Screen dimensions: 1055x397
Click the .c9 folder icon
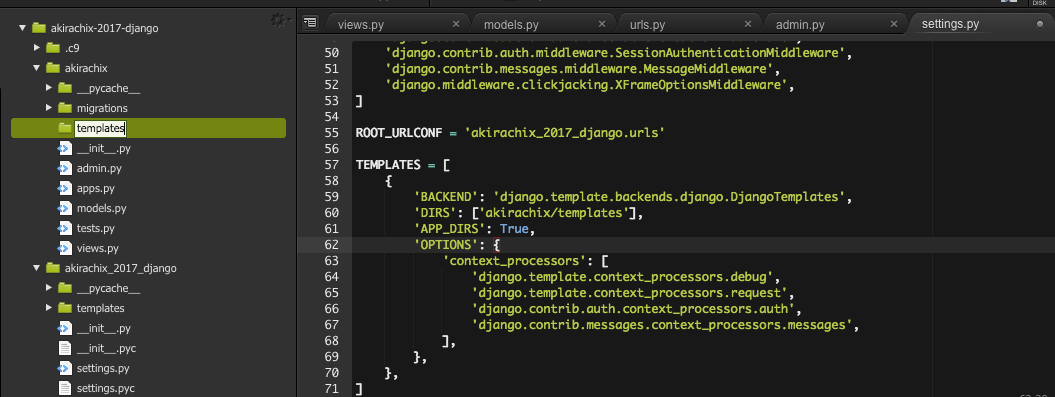point(52,48)
